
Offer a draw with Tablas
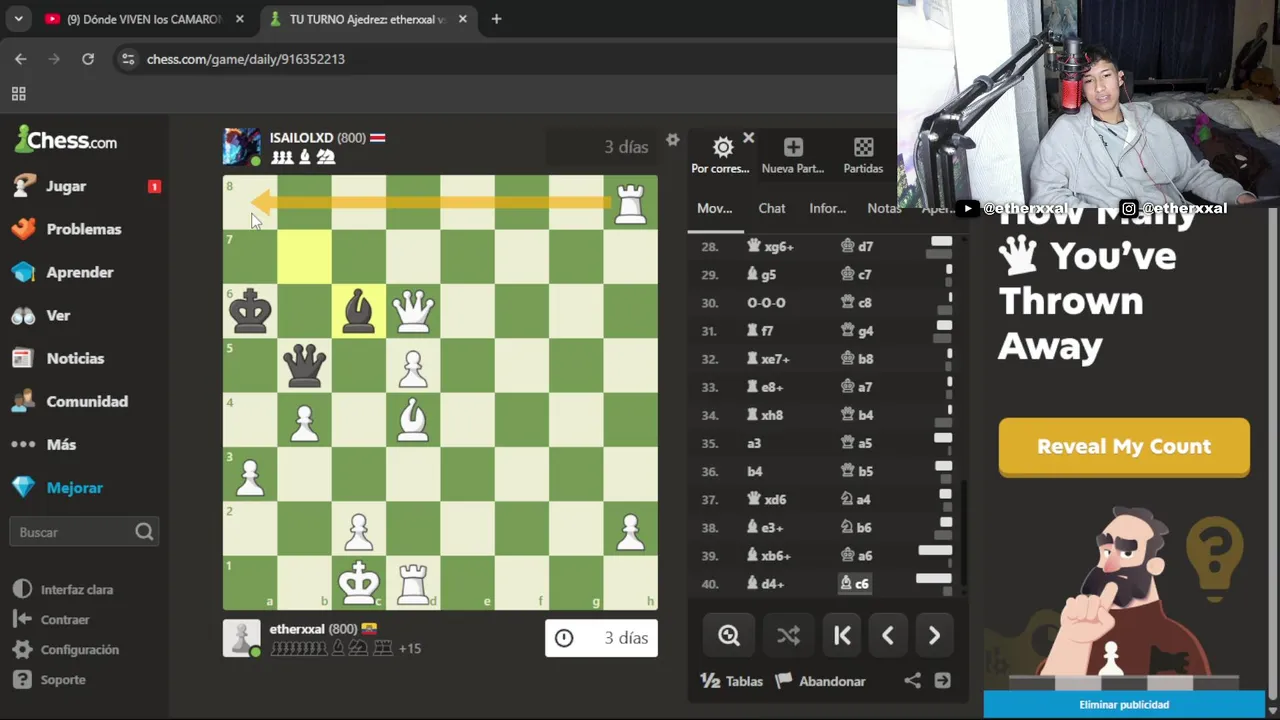732,681
